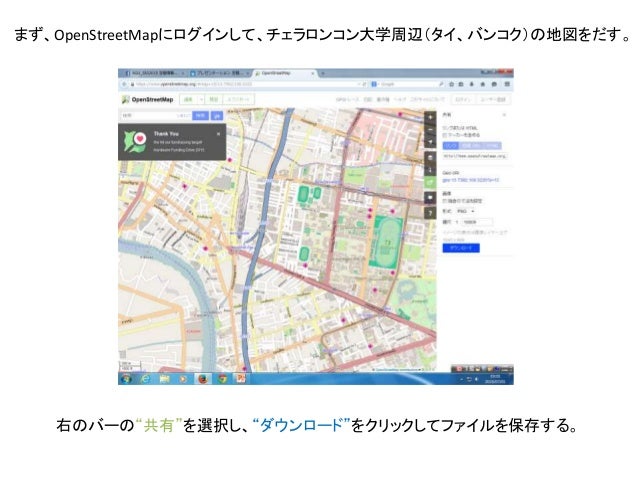Switch to the Facebook browser tab
This screenshot has width=638, height=479.
coord(153,73)
